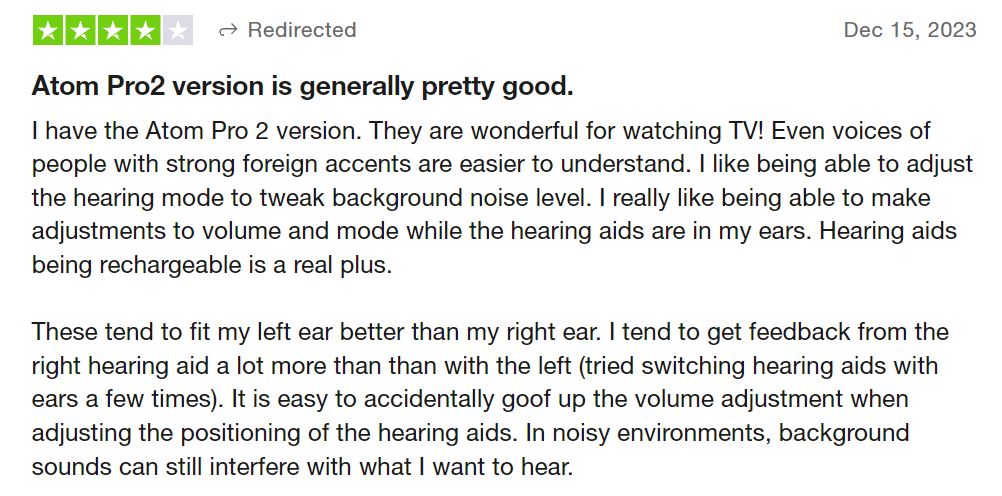
Task: Click the "Redirected" label
Action: pos(301,30)
